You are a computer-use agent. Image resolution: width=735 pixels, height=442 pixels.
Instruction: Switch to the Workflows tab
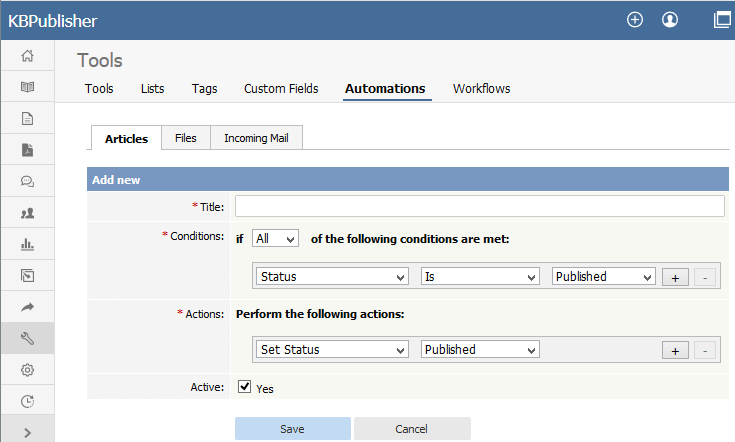point(481,89)
